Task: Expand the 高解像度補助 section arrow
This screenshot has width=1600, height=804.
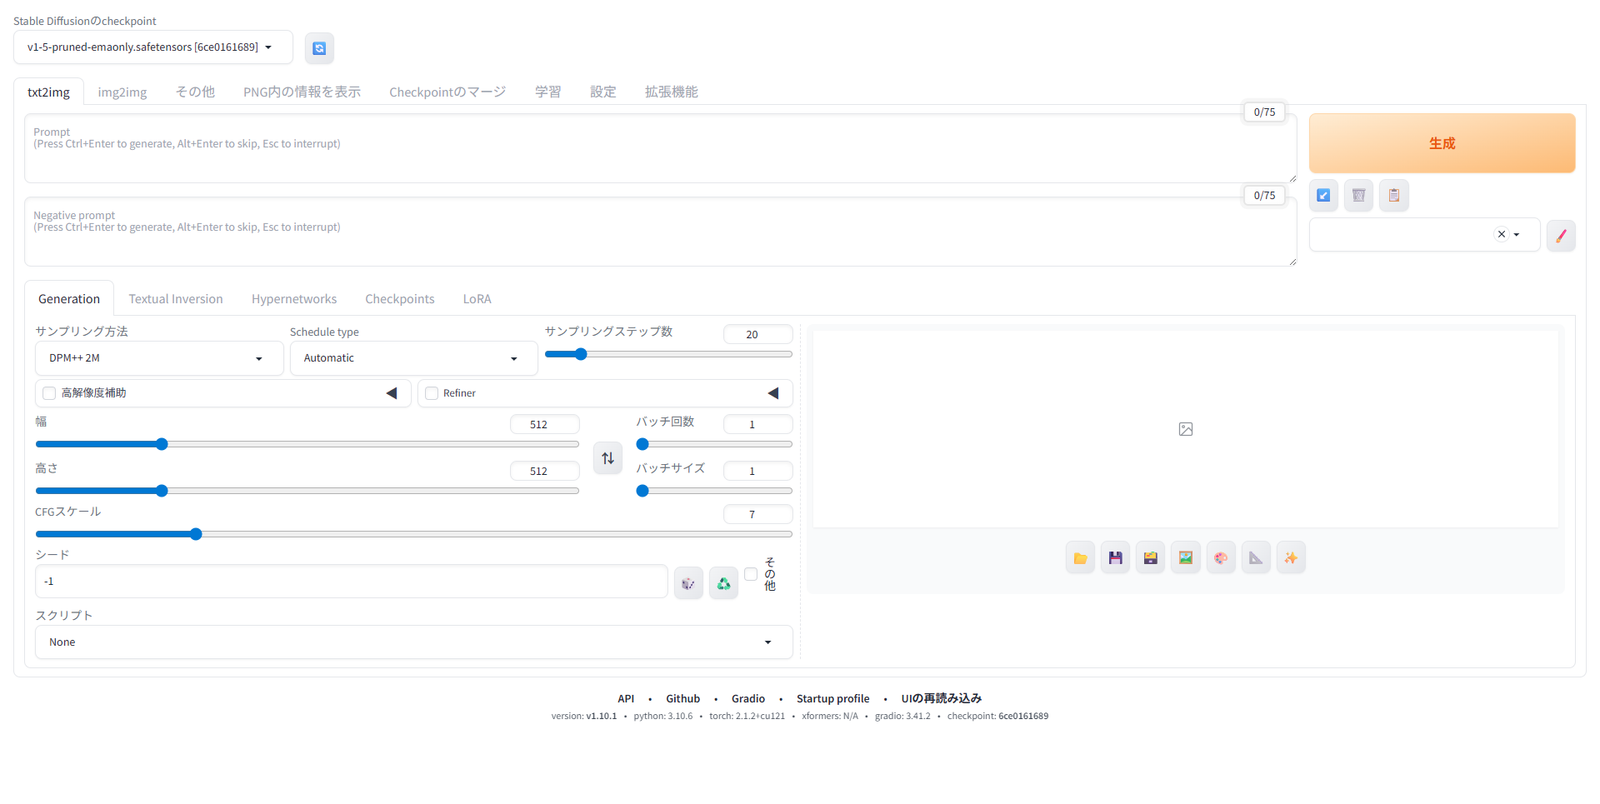Action: (392, 393)
